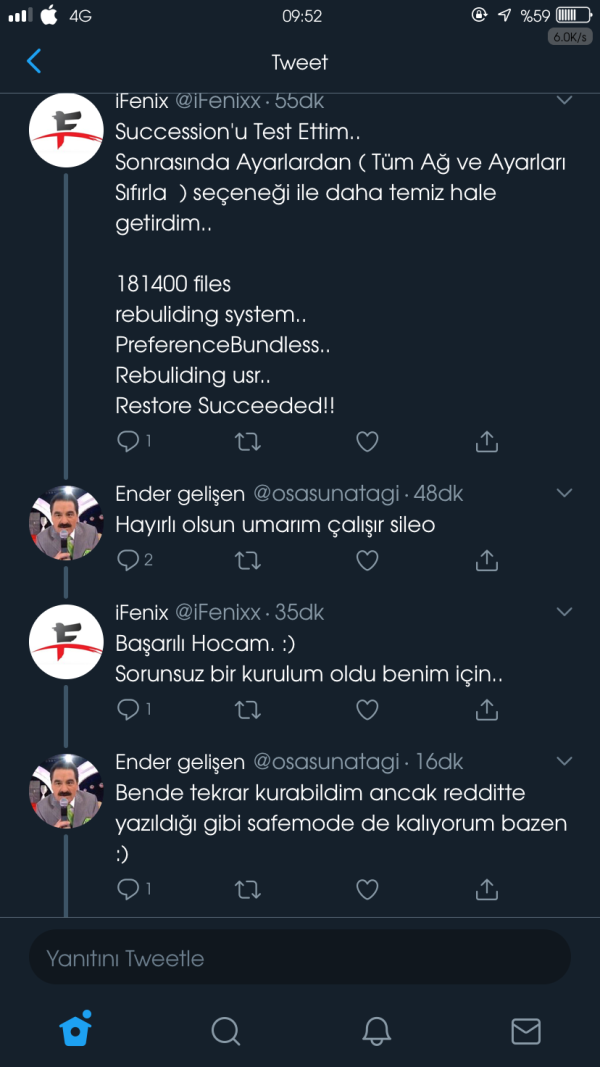Reply to iFenix's Succession test tweet
This screenshot has height=1067, width=600.
(129, 441)
